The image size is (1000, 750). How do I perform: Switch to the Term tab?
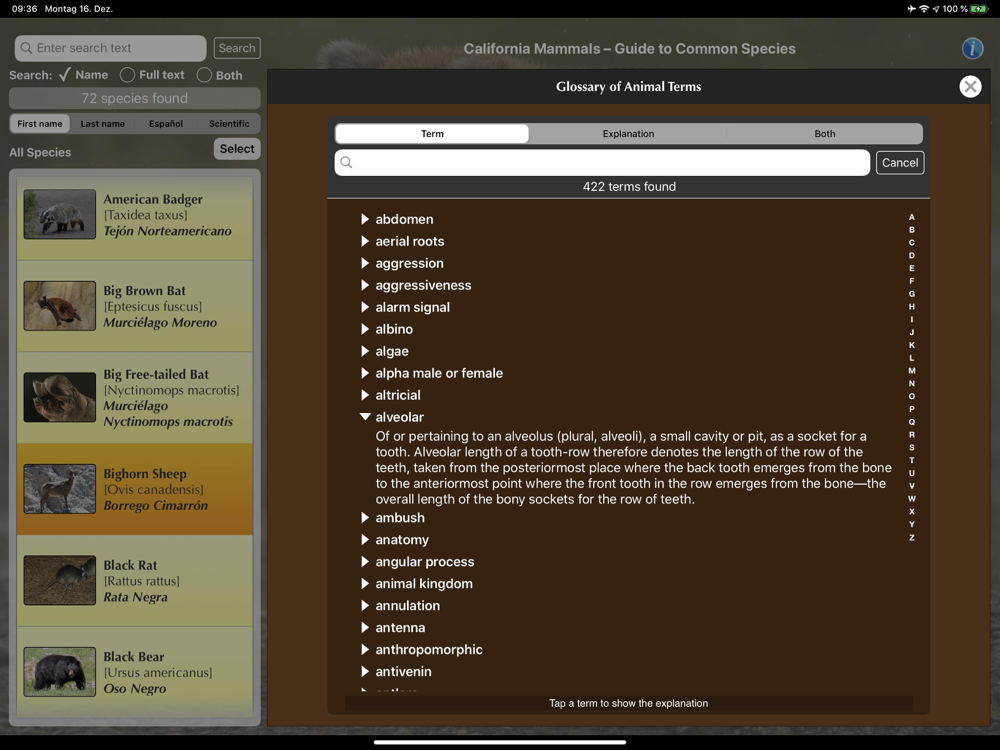432,133
